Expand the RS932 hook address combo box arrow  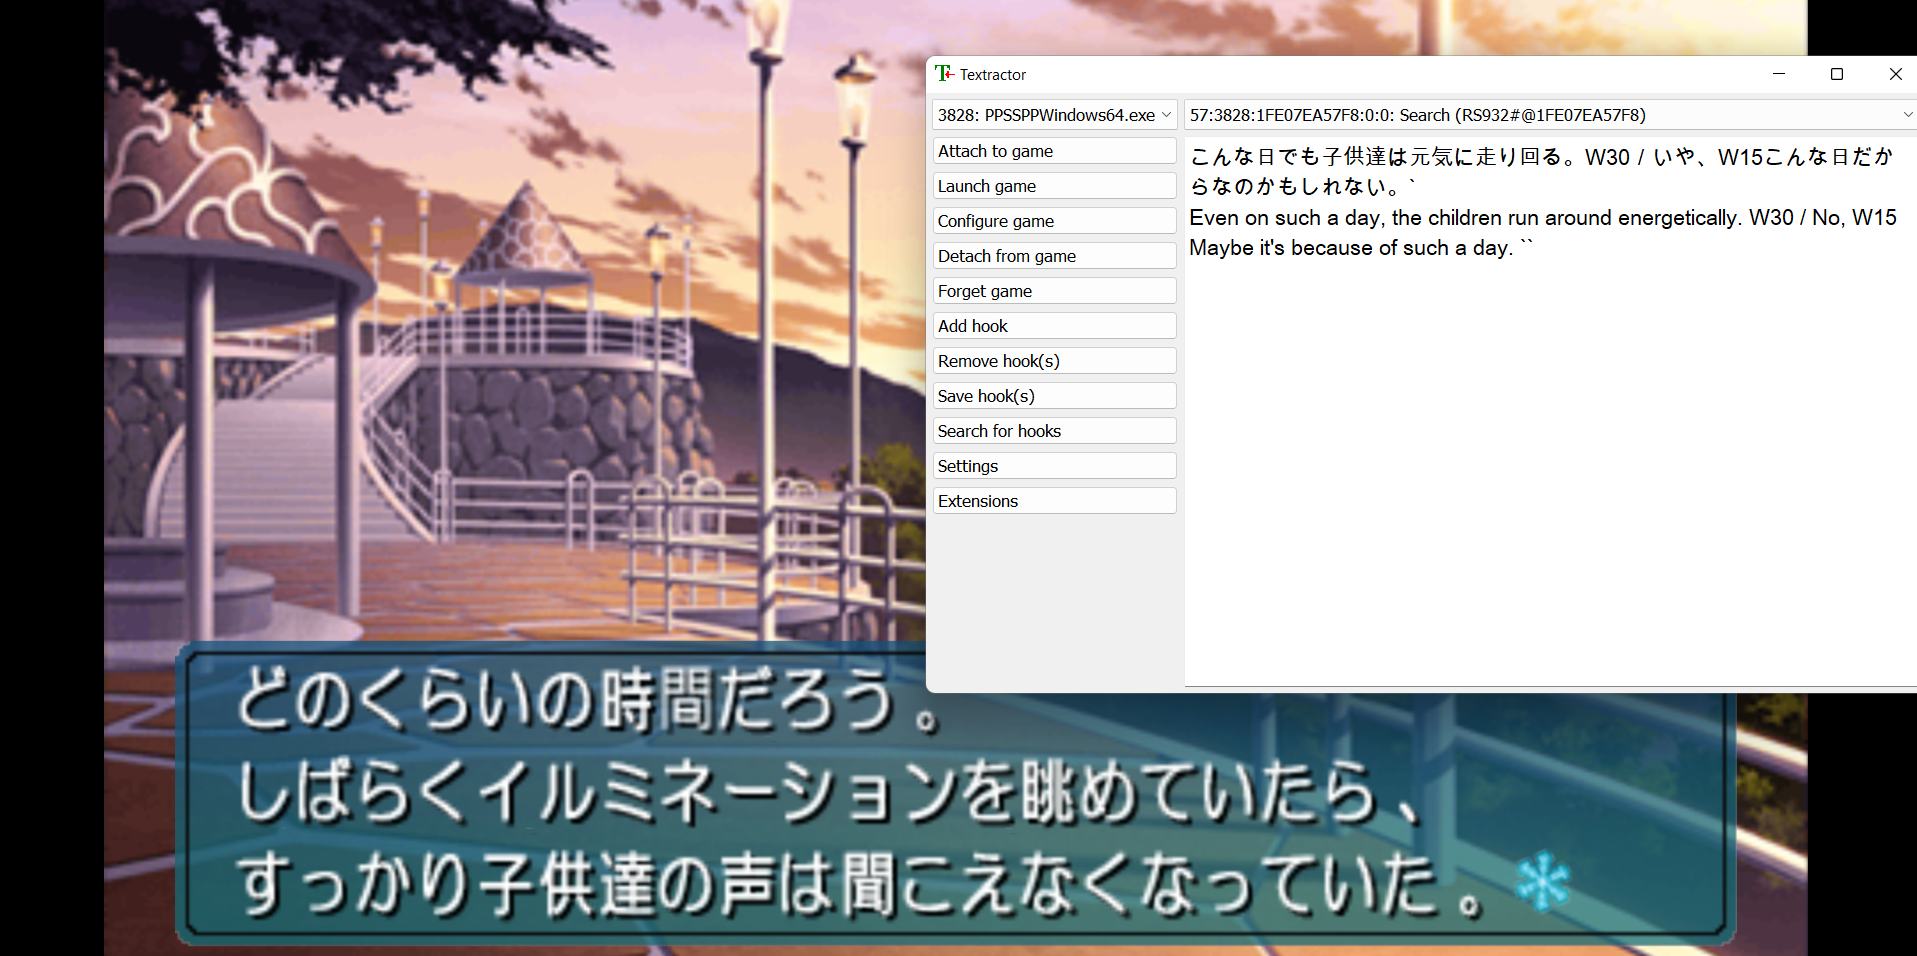(1906, 114)
